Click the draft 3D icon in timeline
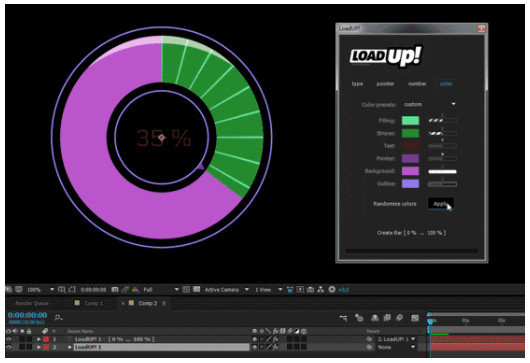Image resolution: width=530 pixels, height=363 pixels. 359,318
